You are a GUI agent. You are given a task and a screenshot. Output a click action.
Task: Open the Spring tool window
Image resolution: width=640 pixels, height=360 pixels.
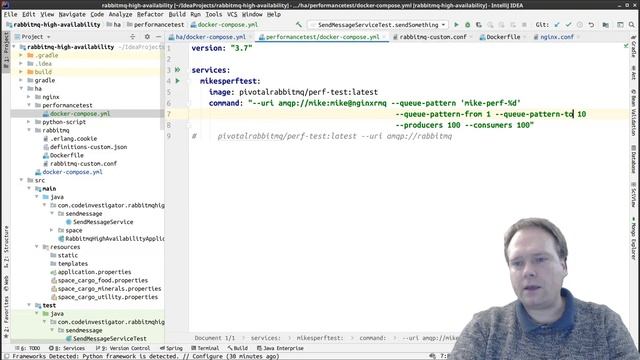point(171,348)
